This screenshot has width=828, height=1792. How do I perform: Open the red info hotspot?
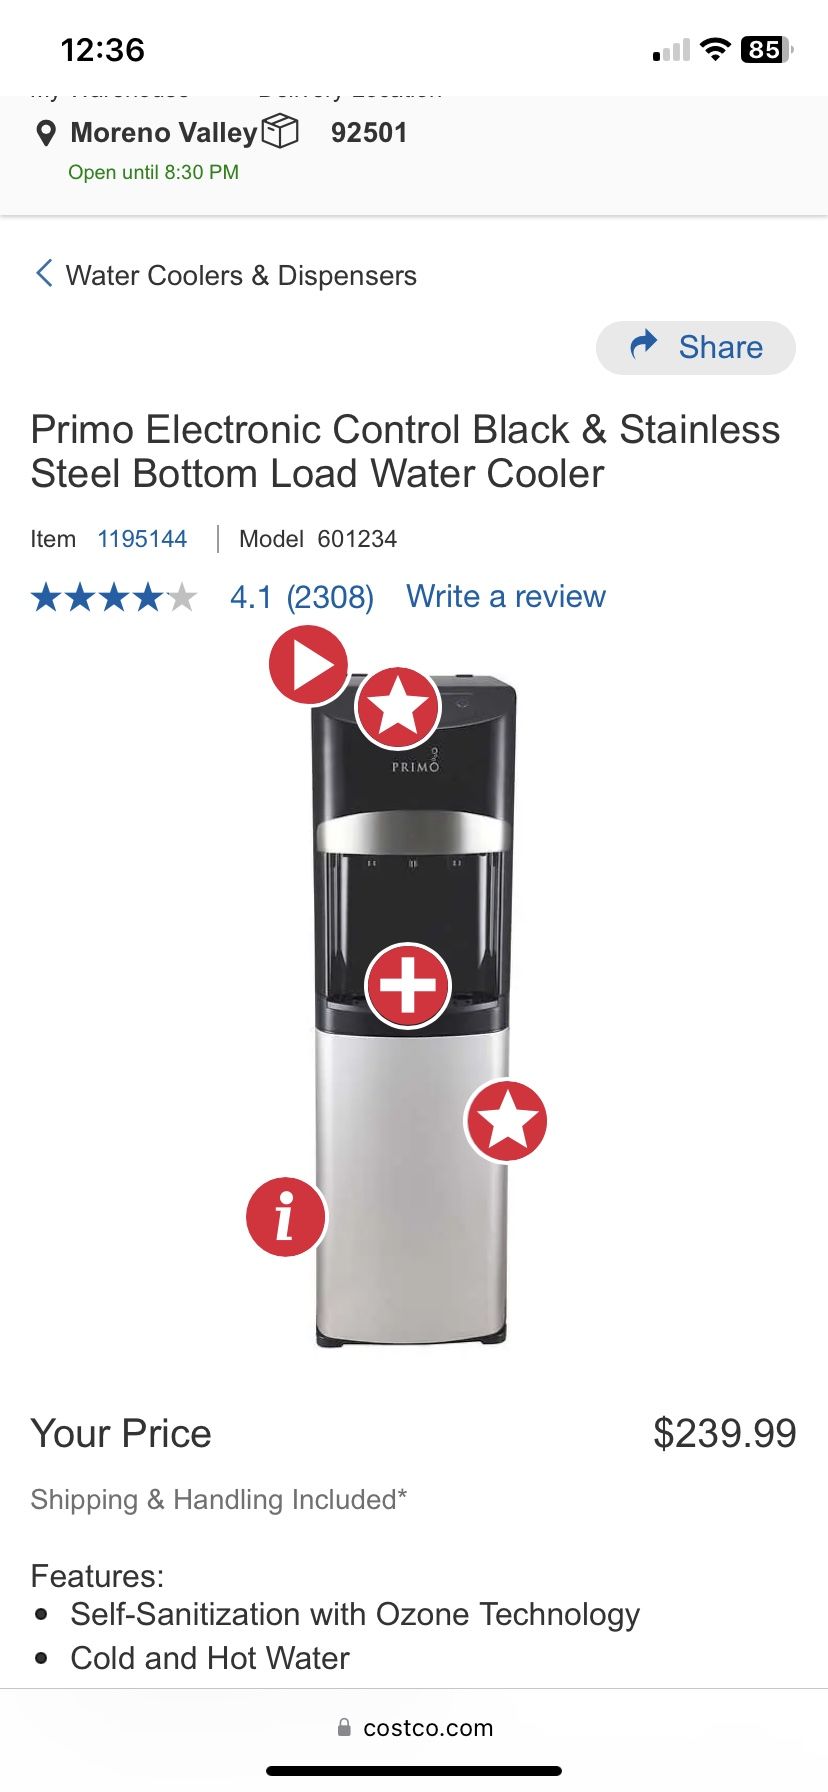point(286,1217)
